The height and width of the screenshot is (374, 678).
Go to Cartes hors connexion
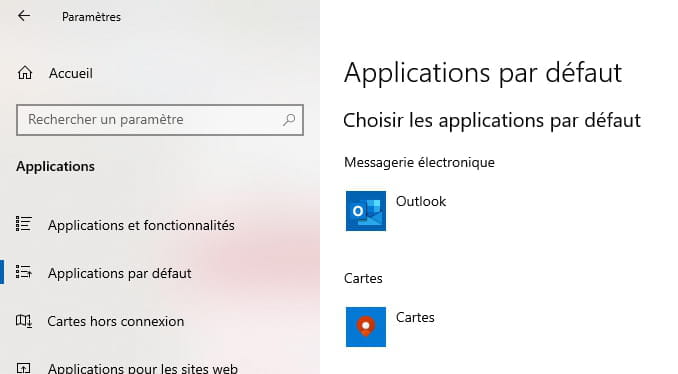(x=116, y=321)
